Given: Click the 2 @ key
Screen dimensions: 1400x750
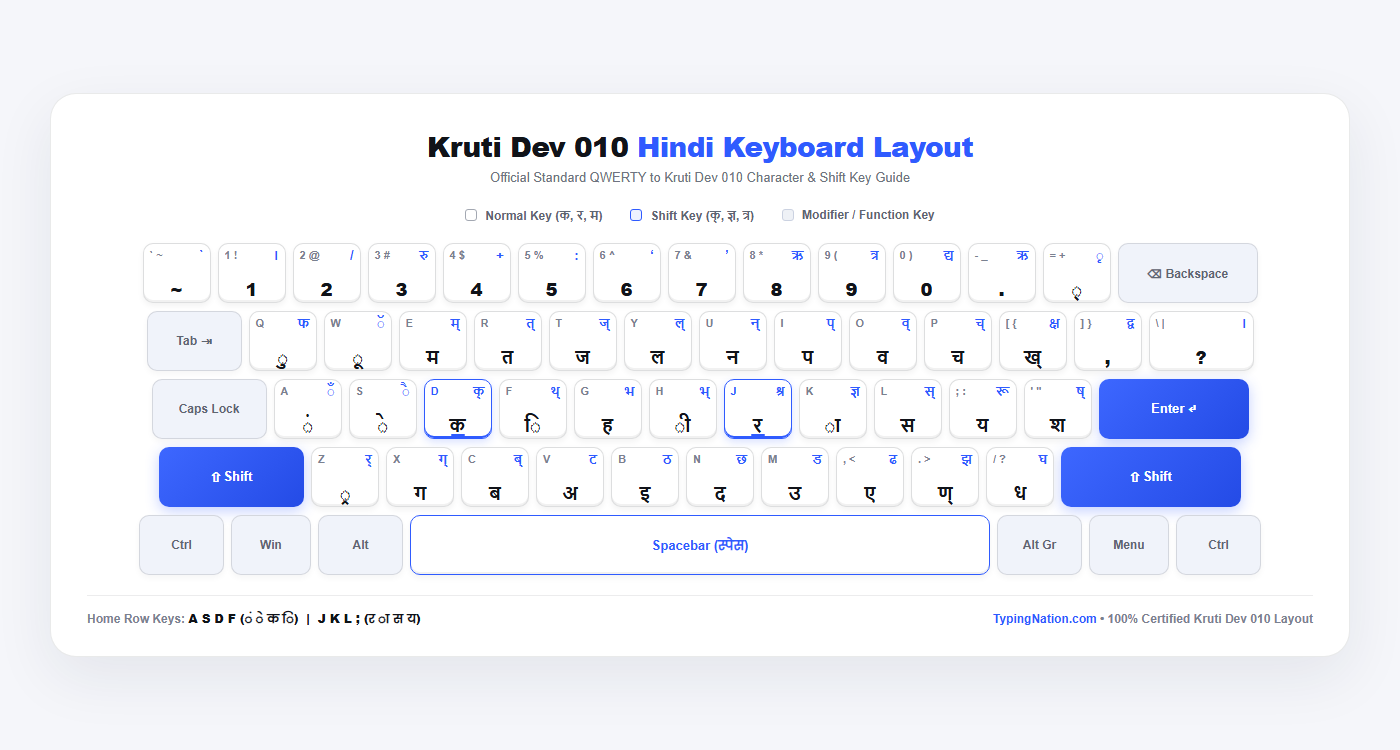Looking at the screenshot, I should [x=326, y=273].
